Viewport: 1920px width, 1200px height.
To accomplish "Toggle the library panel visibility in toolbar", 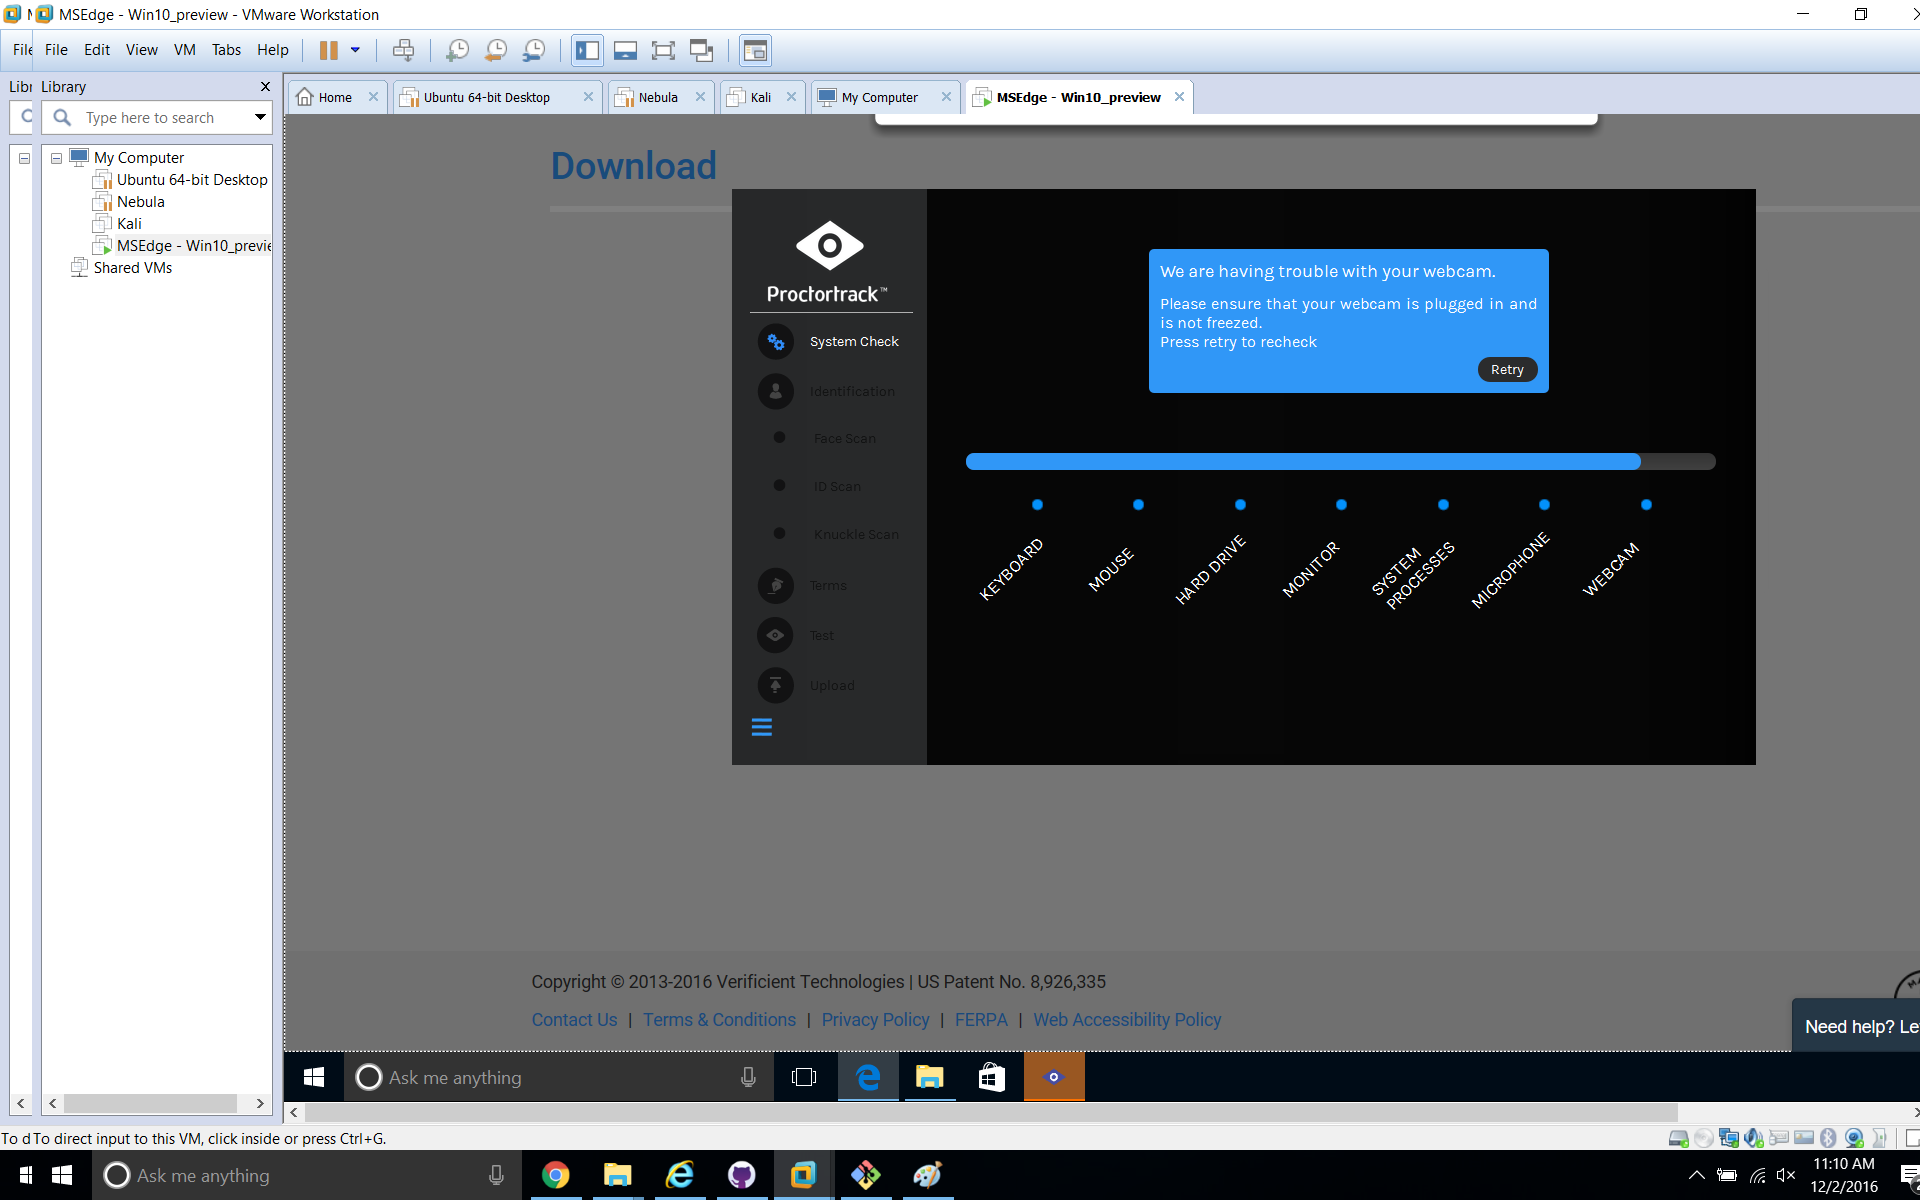I will pos(587,50).
